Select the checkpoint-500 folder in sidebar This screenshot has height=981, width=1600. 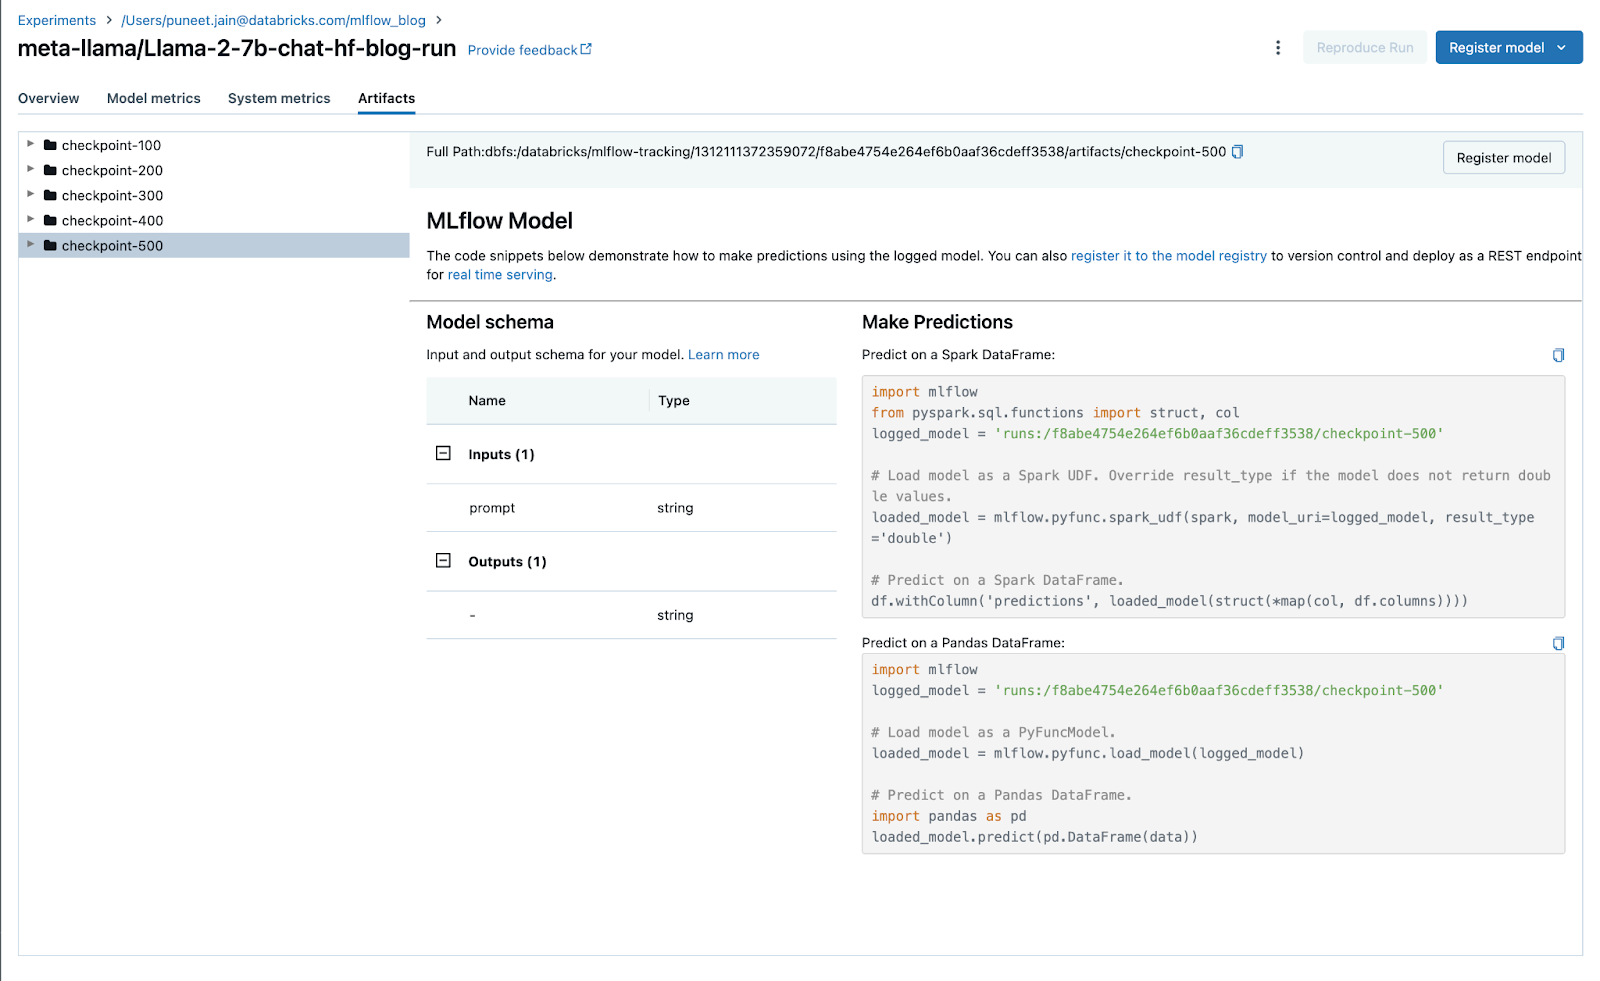point(110,245)
